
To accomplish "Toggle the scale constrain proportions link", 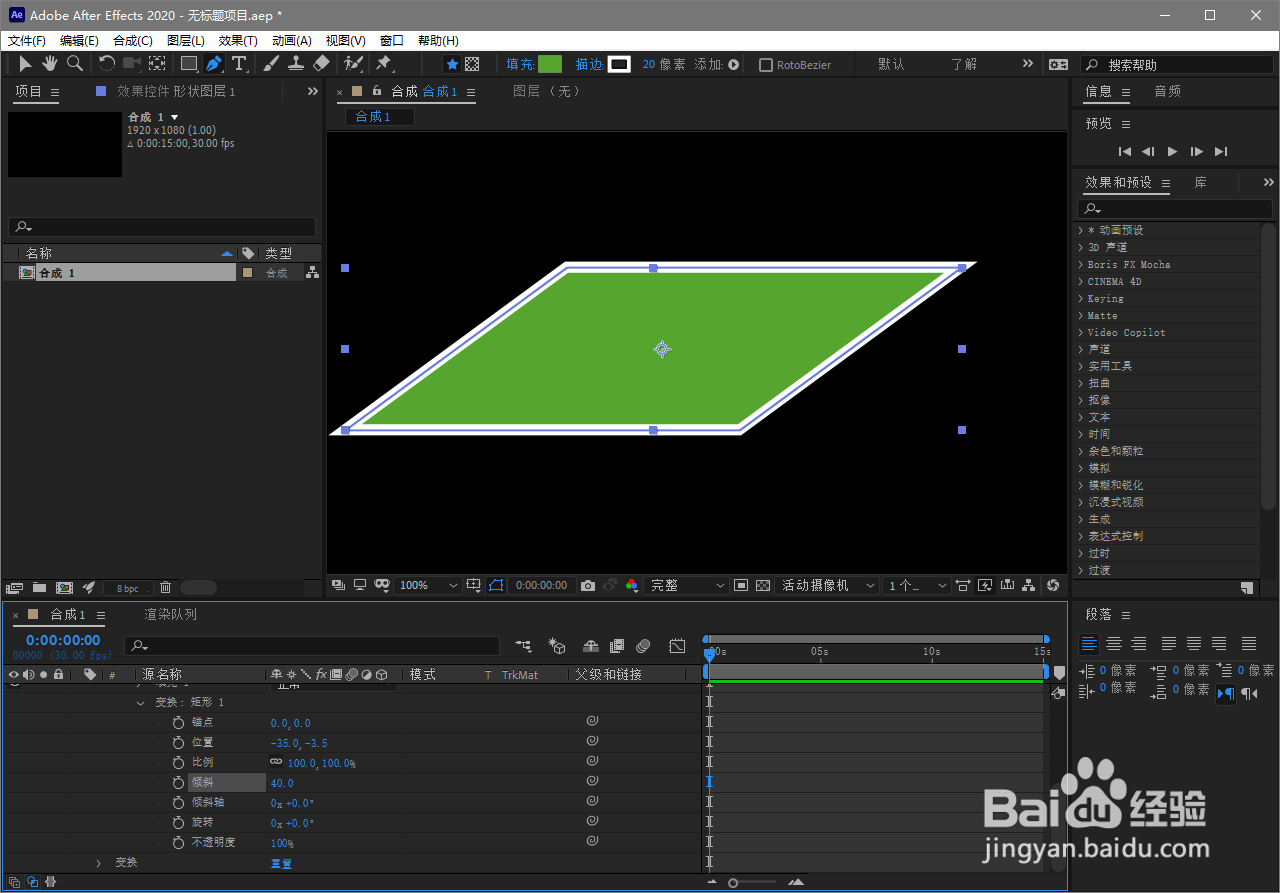I will (x=276, y=762).
